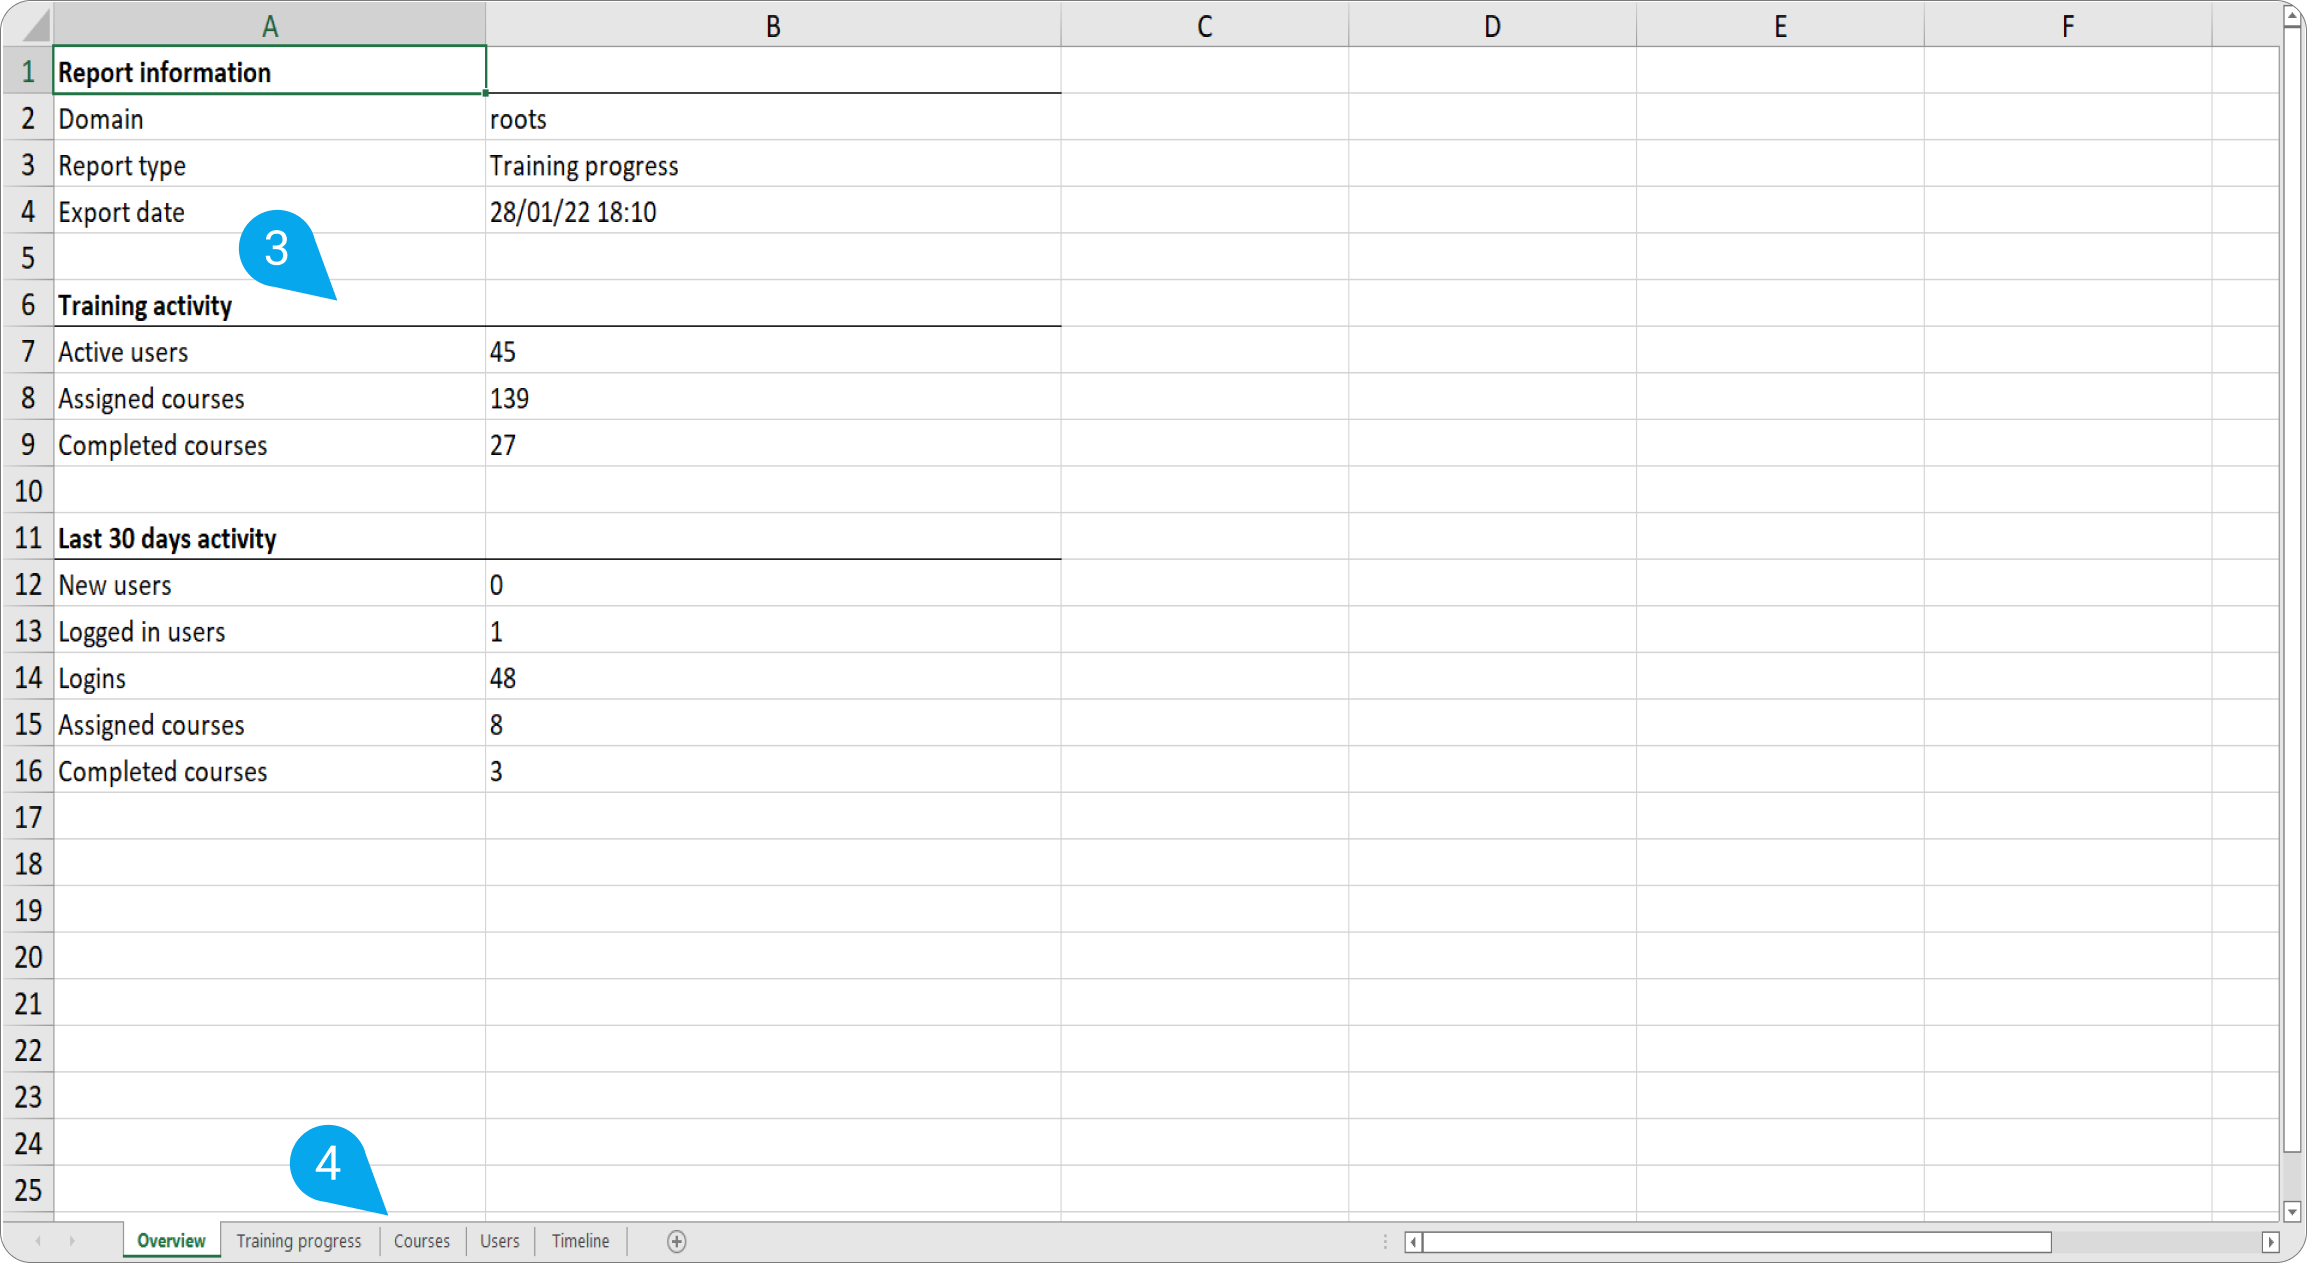Click the horizontal scrollbar left arrow
This screenshot has width=2307, height=1263.
tap(1413, 1242)
